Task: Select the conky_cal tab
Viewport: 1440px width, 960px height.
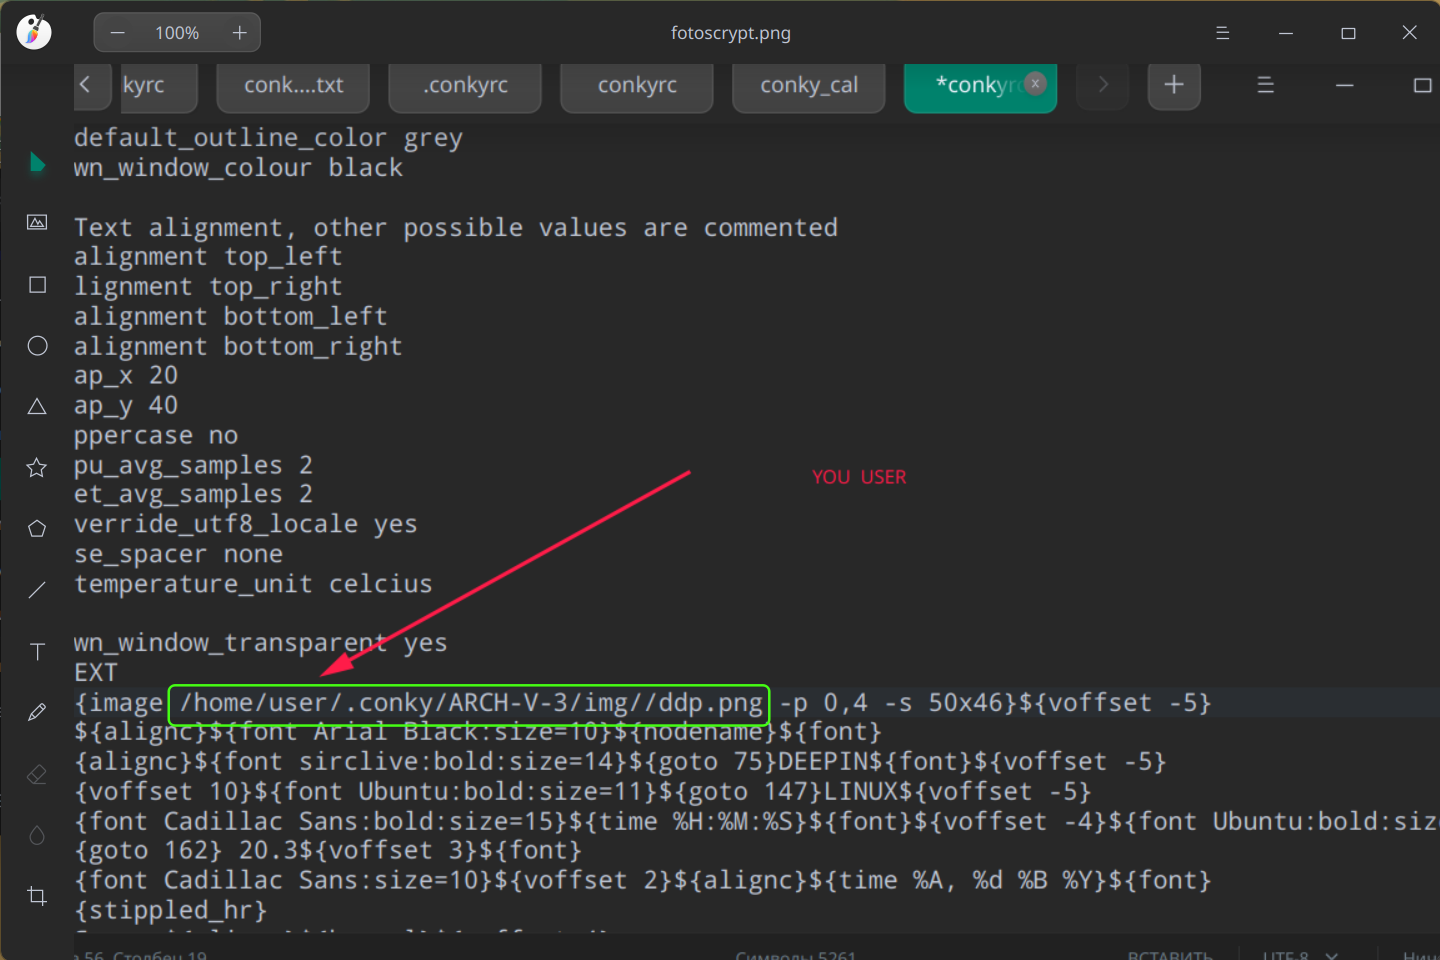Action: click(809, 86)
